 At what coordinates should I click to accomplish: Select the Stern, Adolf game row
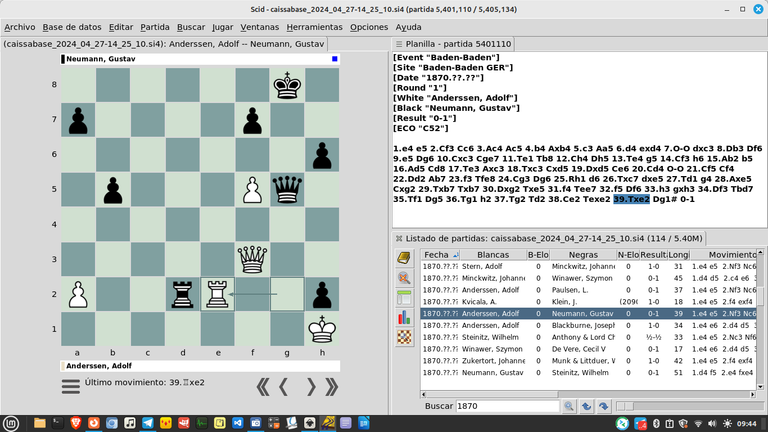click(588, 266)
